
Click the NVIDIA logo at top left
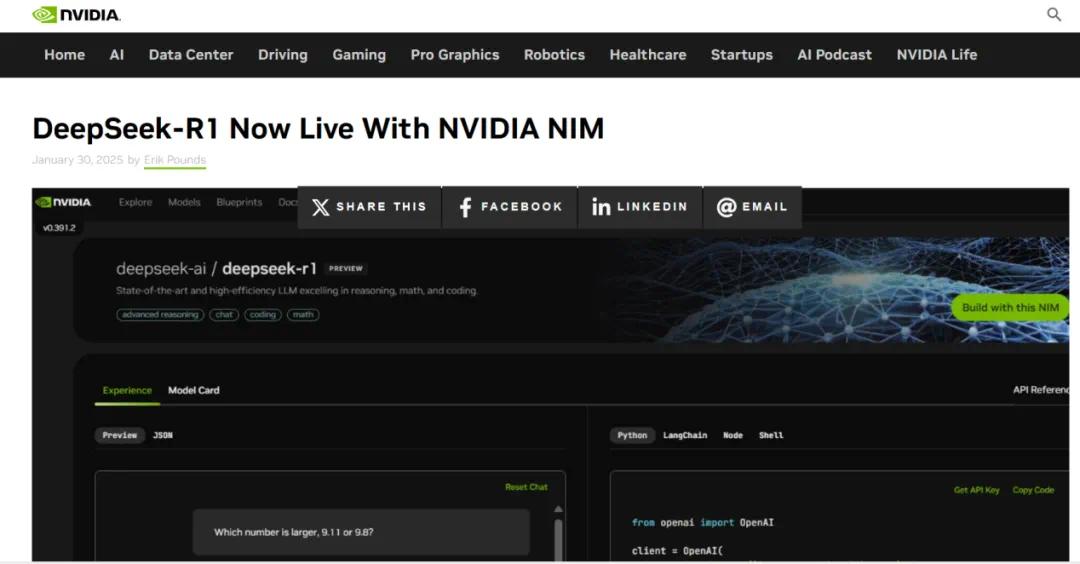click(x=76, y=15)
